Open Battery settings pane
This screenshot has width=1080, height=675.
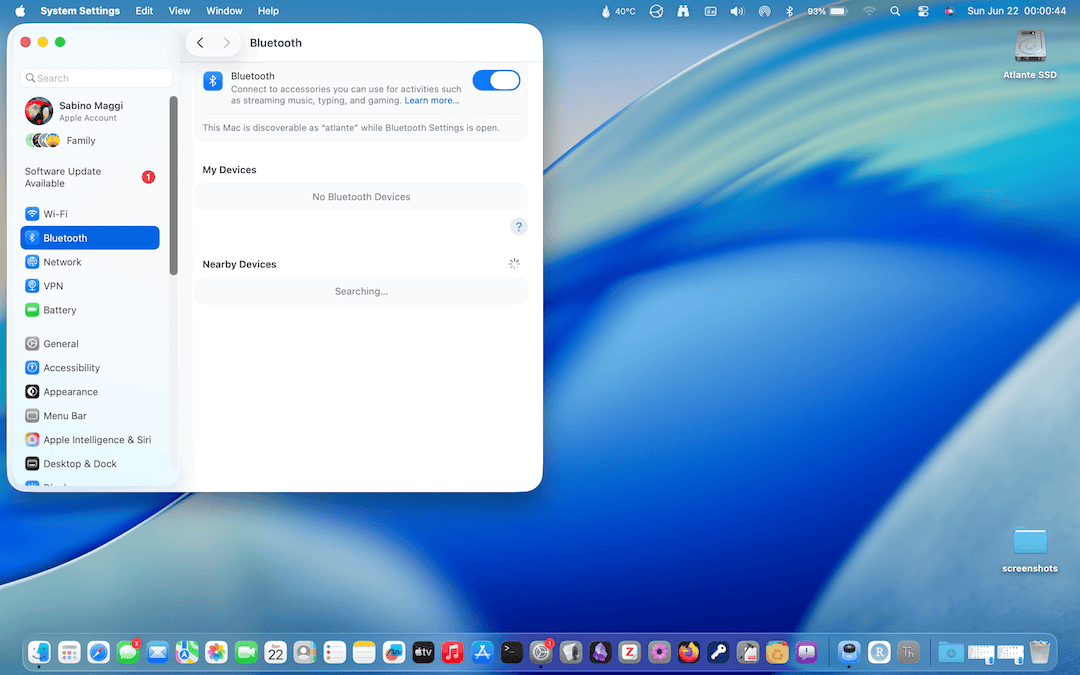pos(59,310)
